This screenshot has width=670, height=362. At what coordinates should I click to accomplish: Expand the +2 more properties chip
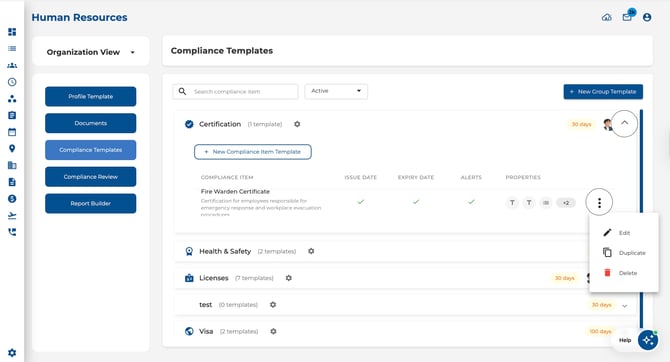566,203
